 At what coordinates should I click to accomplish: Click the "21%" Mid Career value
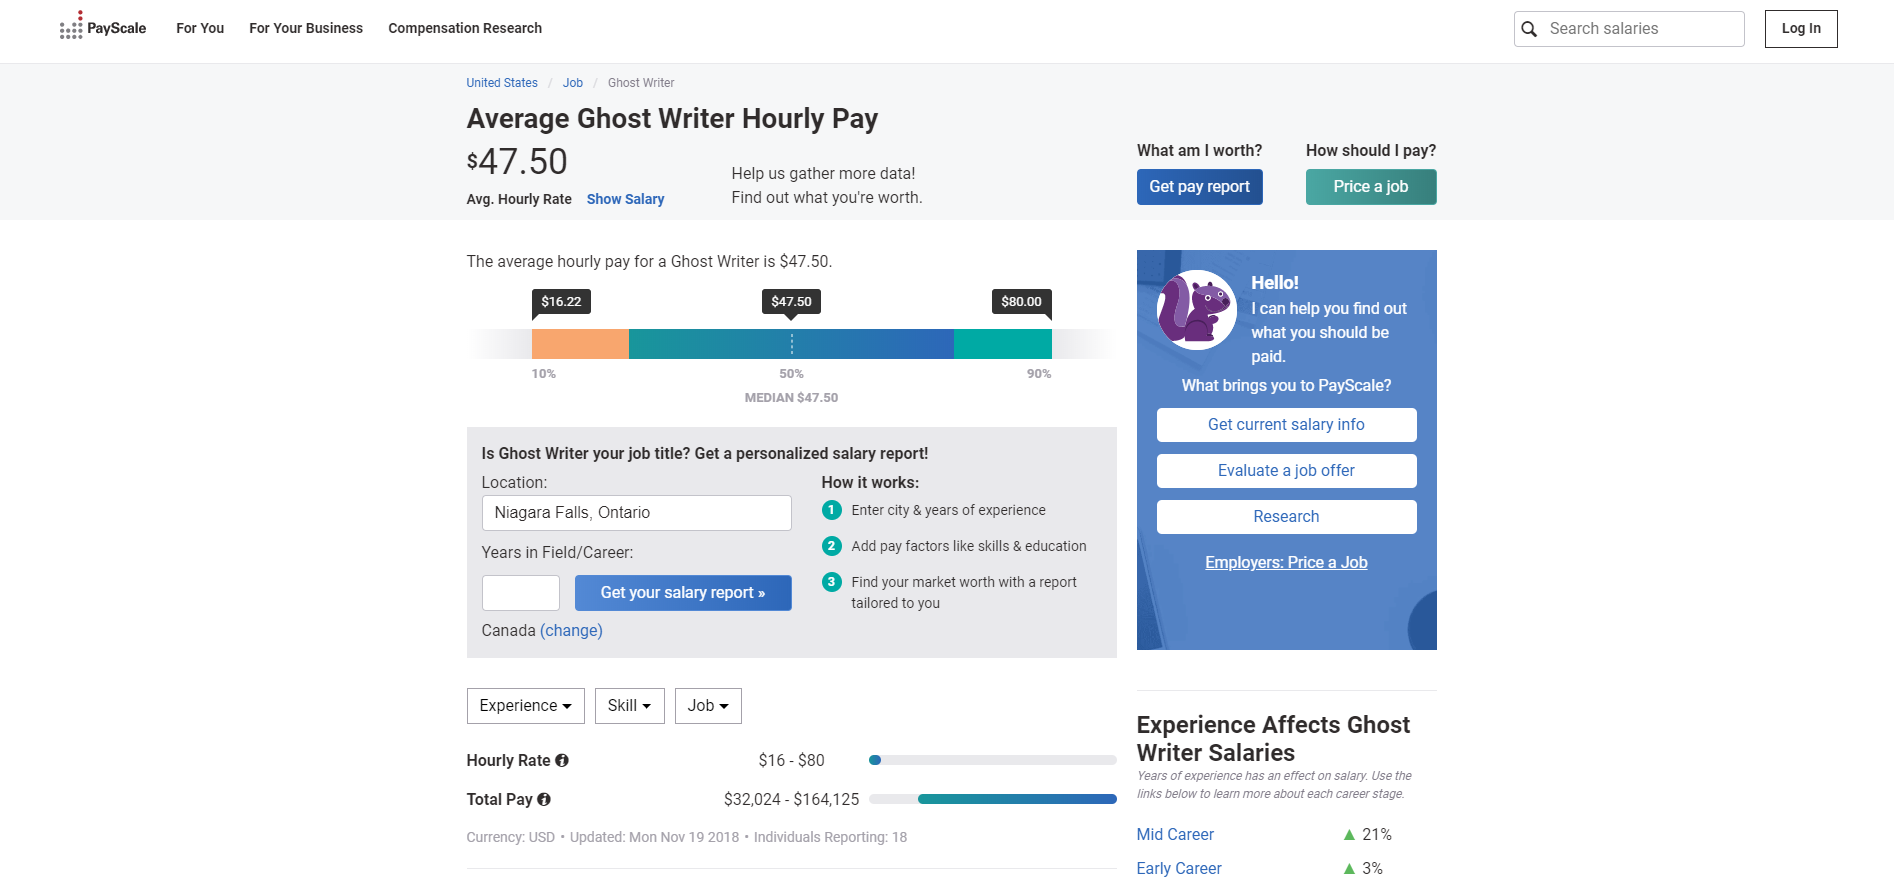point(1377,834)
